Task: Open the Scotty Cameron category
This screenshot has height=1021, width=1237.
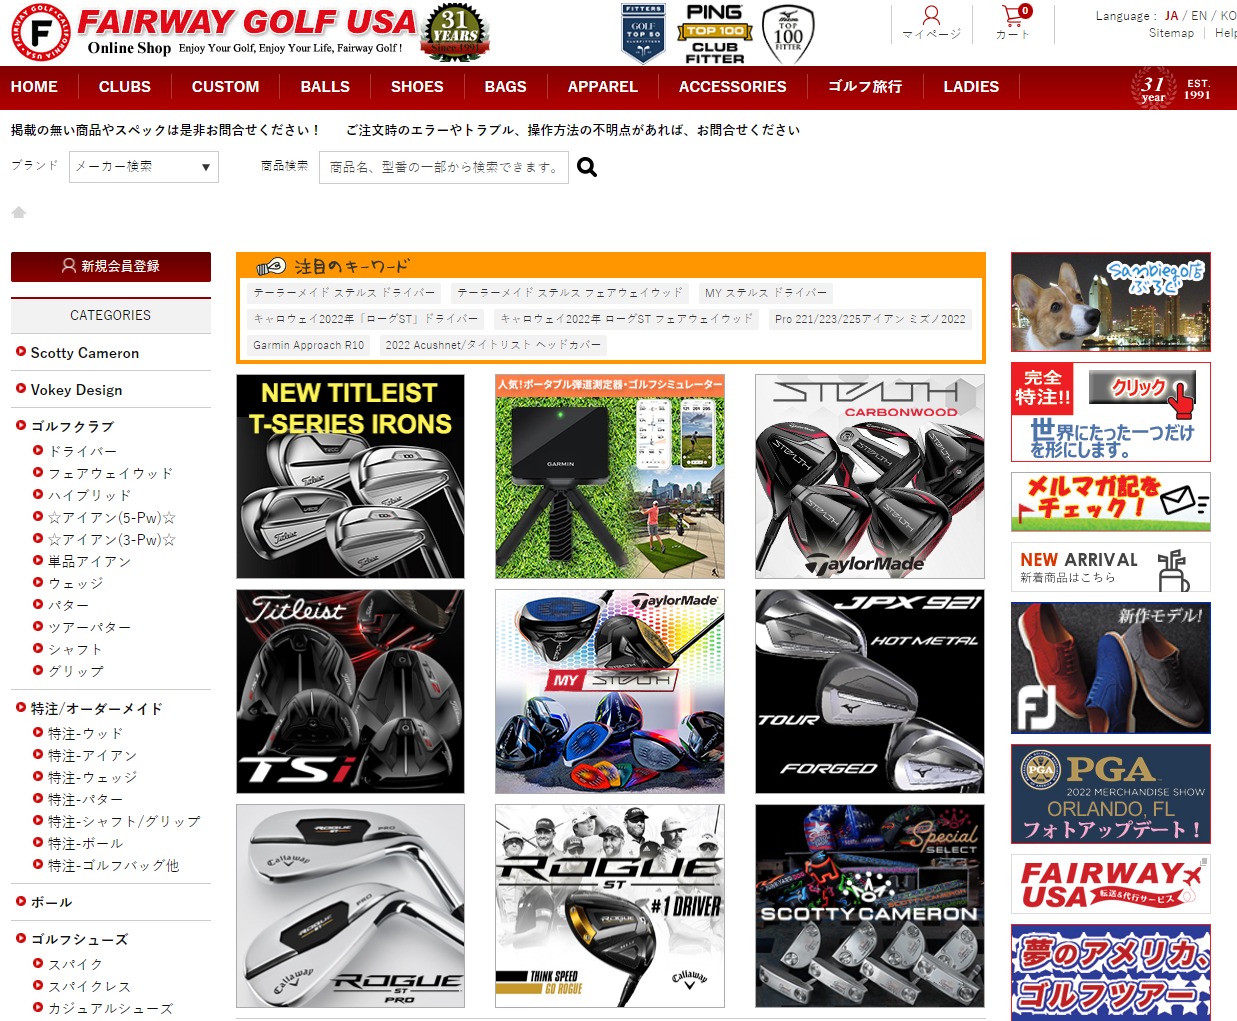Action: pyautogui.click(x=85, y=353)
